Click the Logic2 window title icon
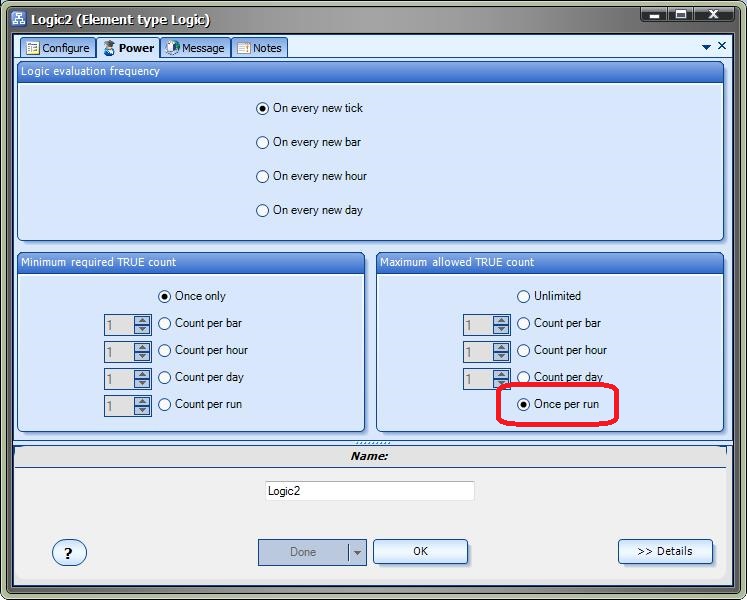747x600 pixels. tap(19, 19)
